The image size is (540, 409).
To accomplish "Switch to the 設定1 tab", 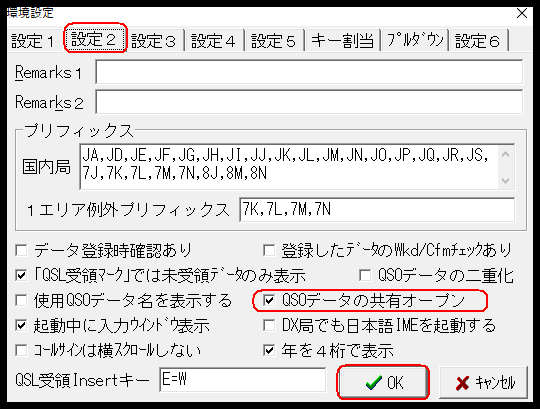I will click(x=33, y=41).
